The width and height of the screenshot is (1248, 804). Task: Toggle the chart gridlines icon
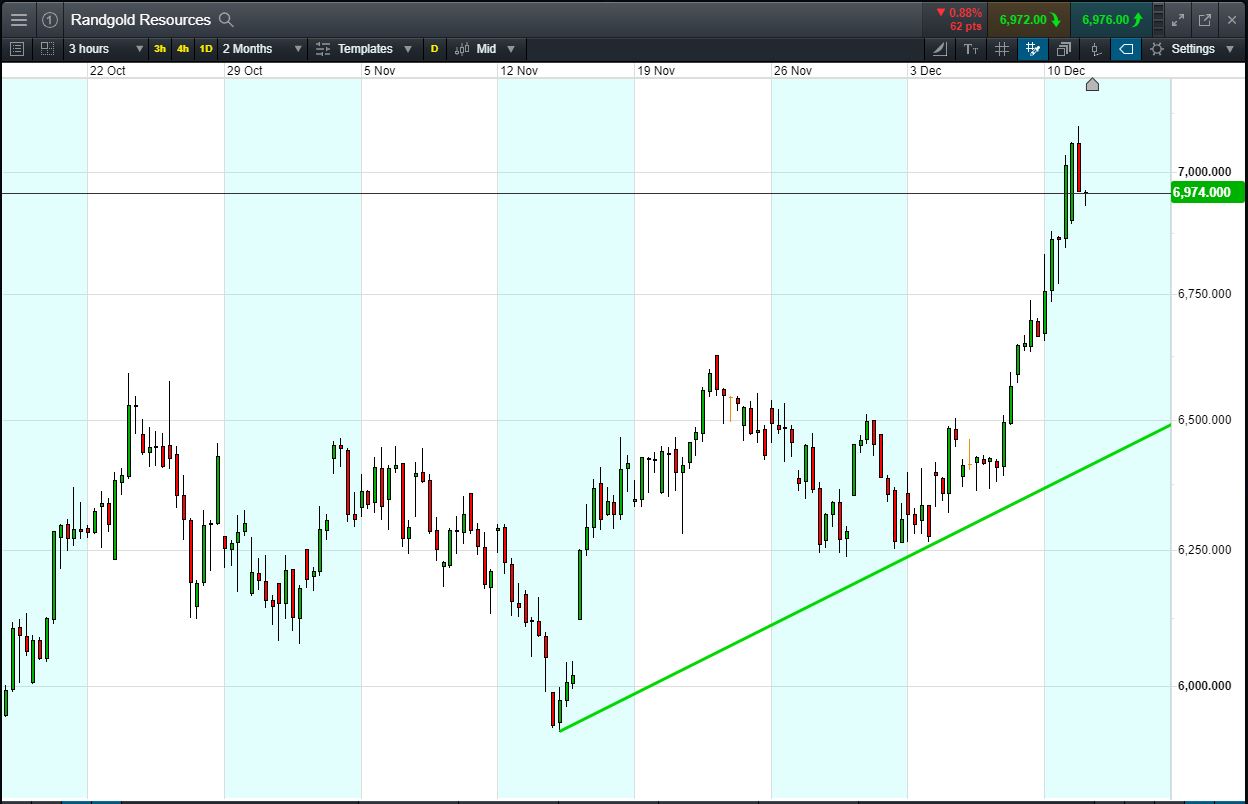click(x=1002, y=48)
